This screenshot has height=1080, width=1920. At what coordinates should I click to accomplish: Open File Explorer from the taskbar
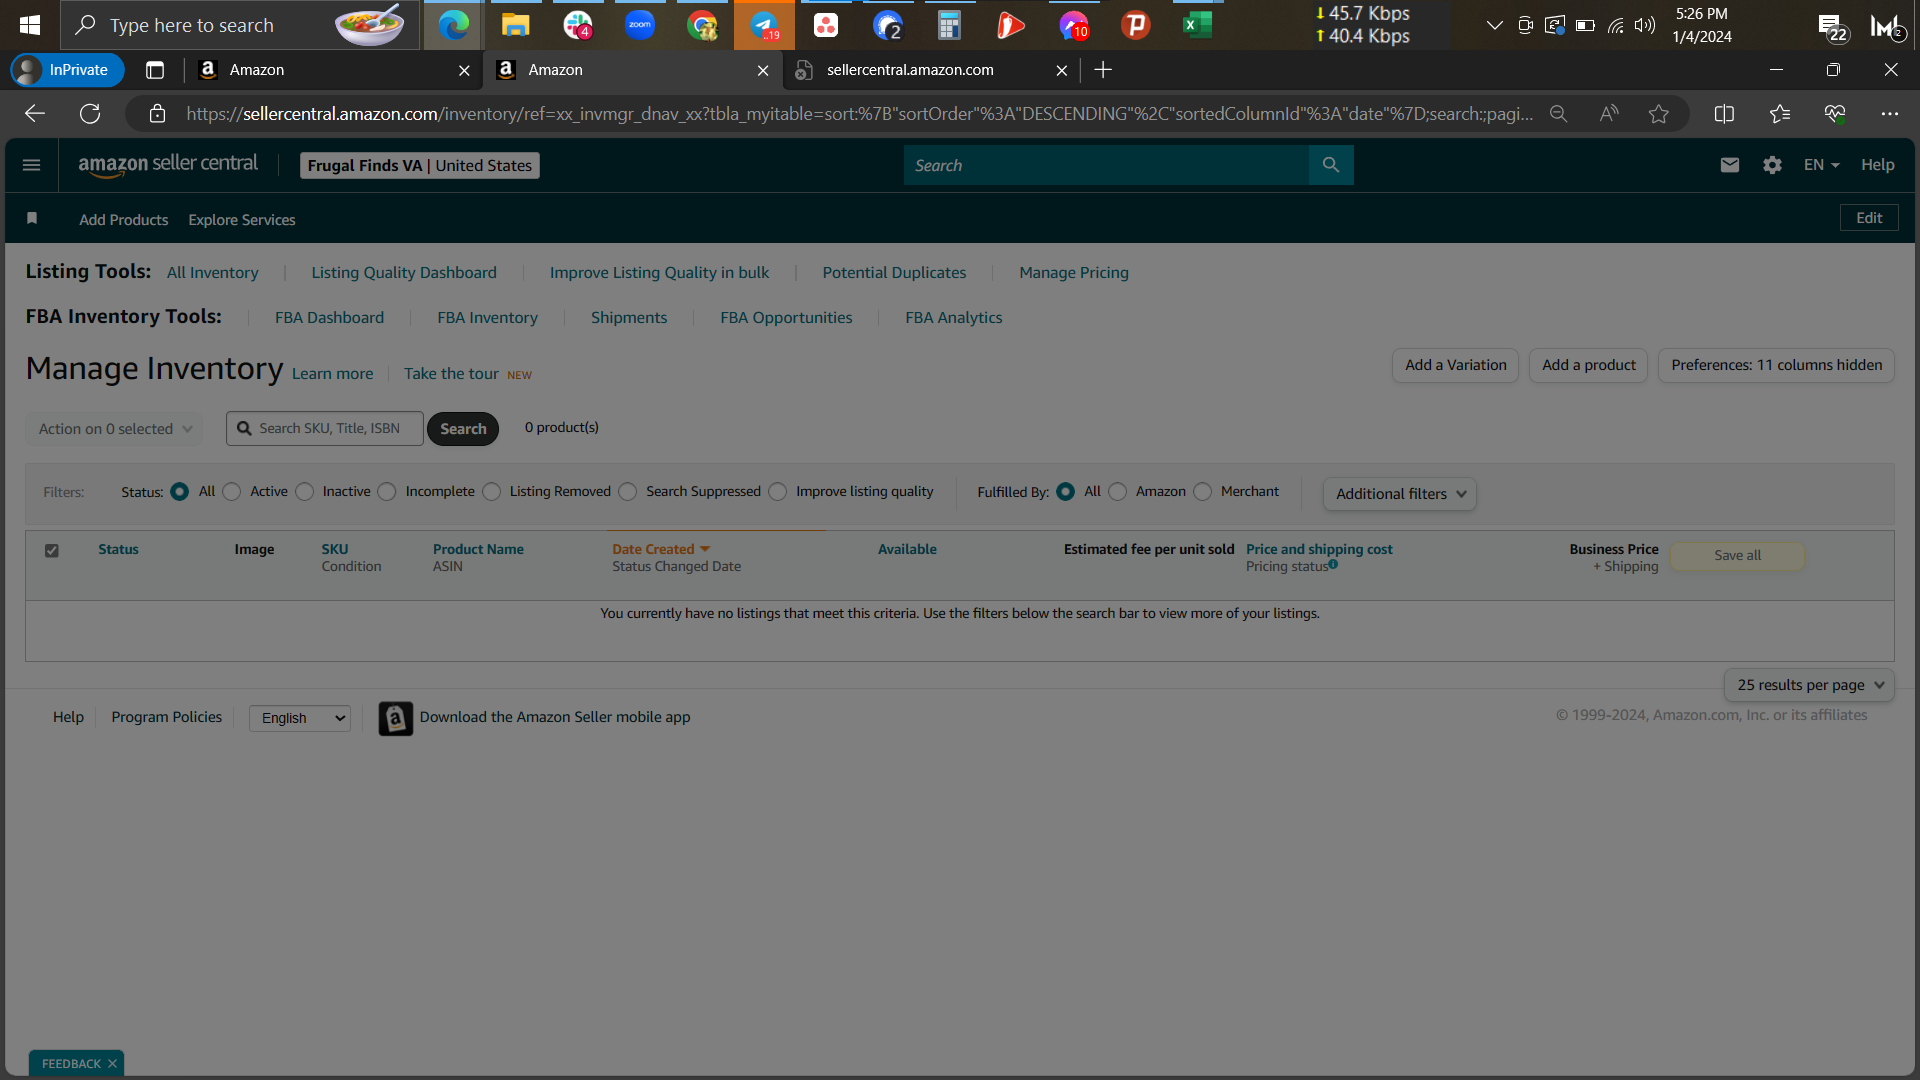[516, 25]
